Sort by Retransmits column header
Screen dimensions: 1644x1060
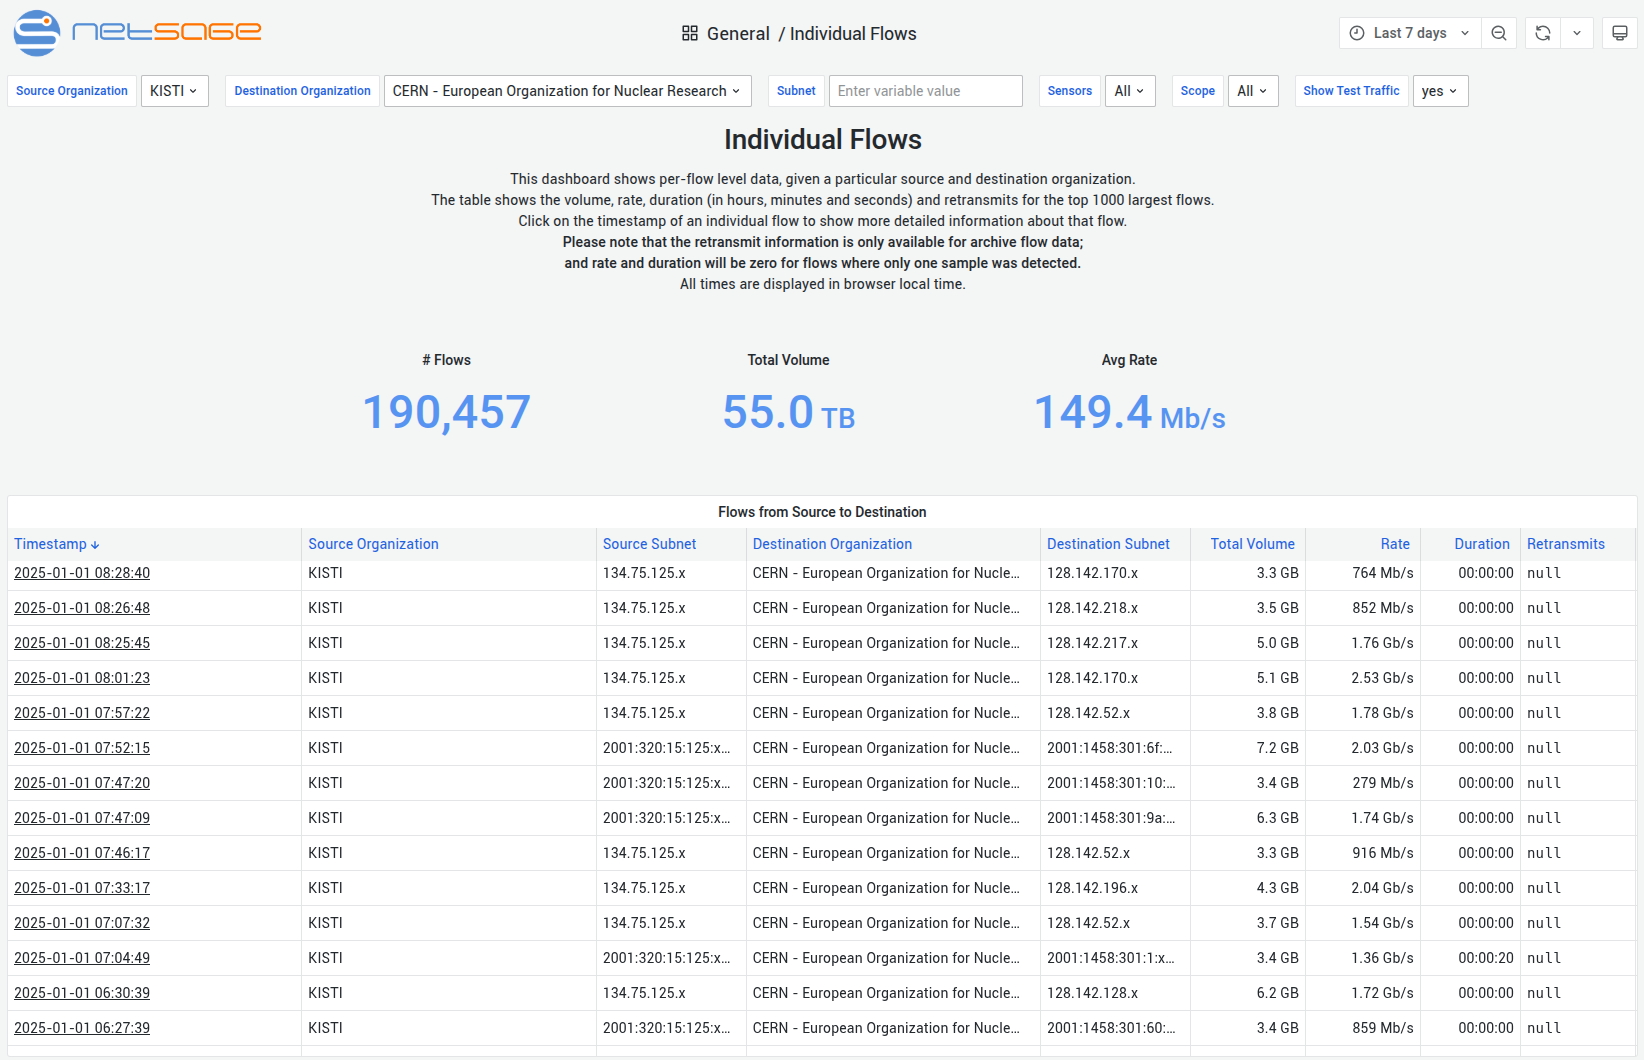pos(1566,544)
